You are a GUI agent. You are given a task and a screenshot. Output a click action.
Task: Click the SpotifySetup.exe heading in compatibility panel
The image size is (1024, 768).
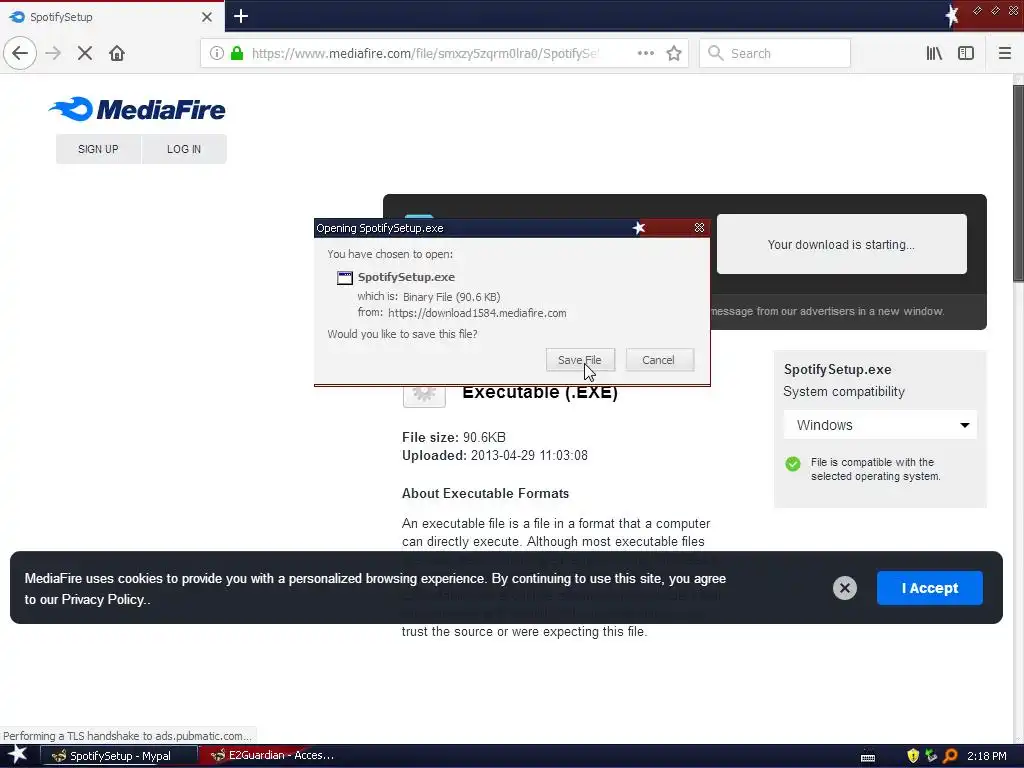[837, 369]
